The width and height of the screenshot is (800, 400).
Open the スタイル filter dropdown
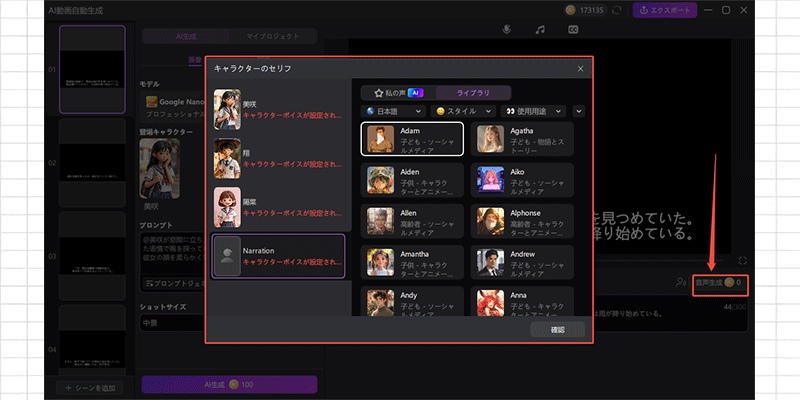click(463, 111)
